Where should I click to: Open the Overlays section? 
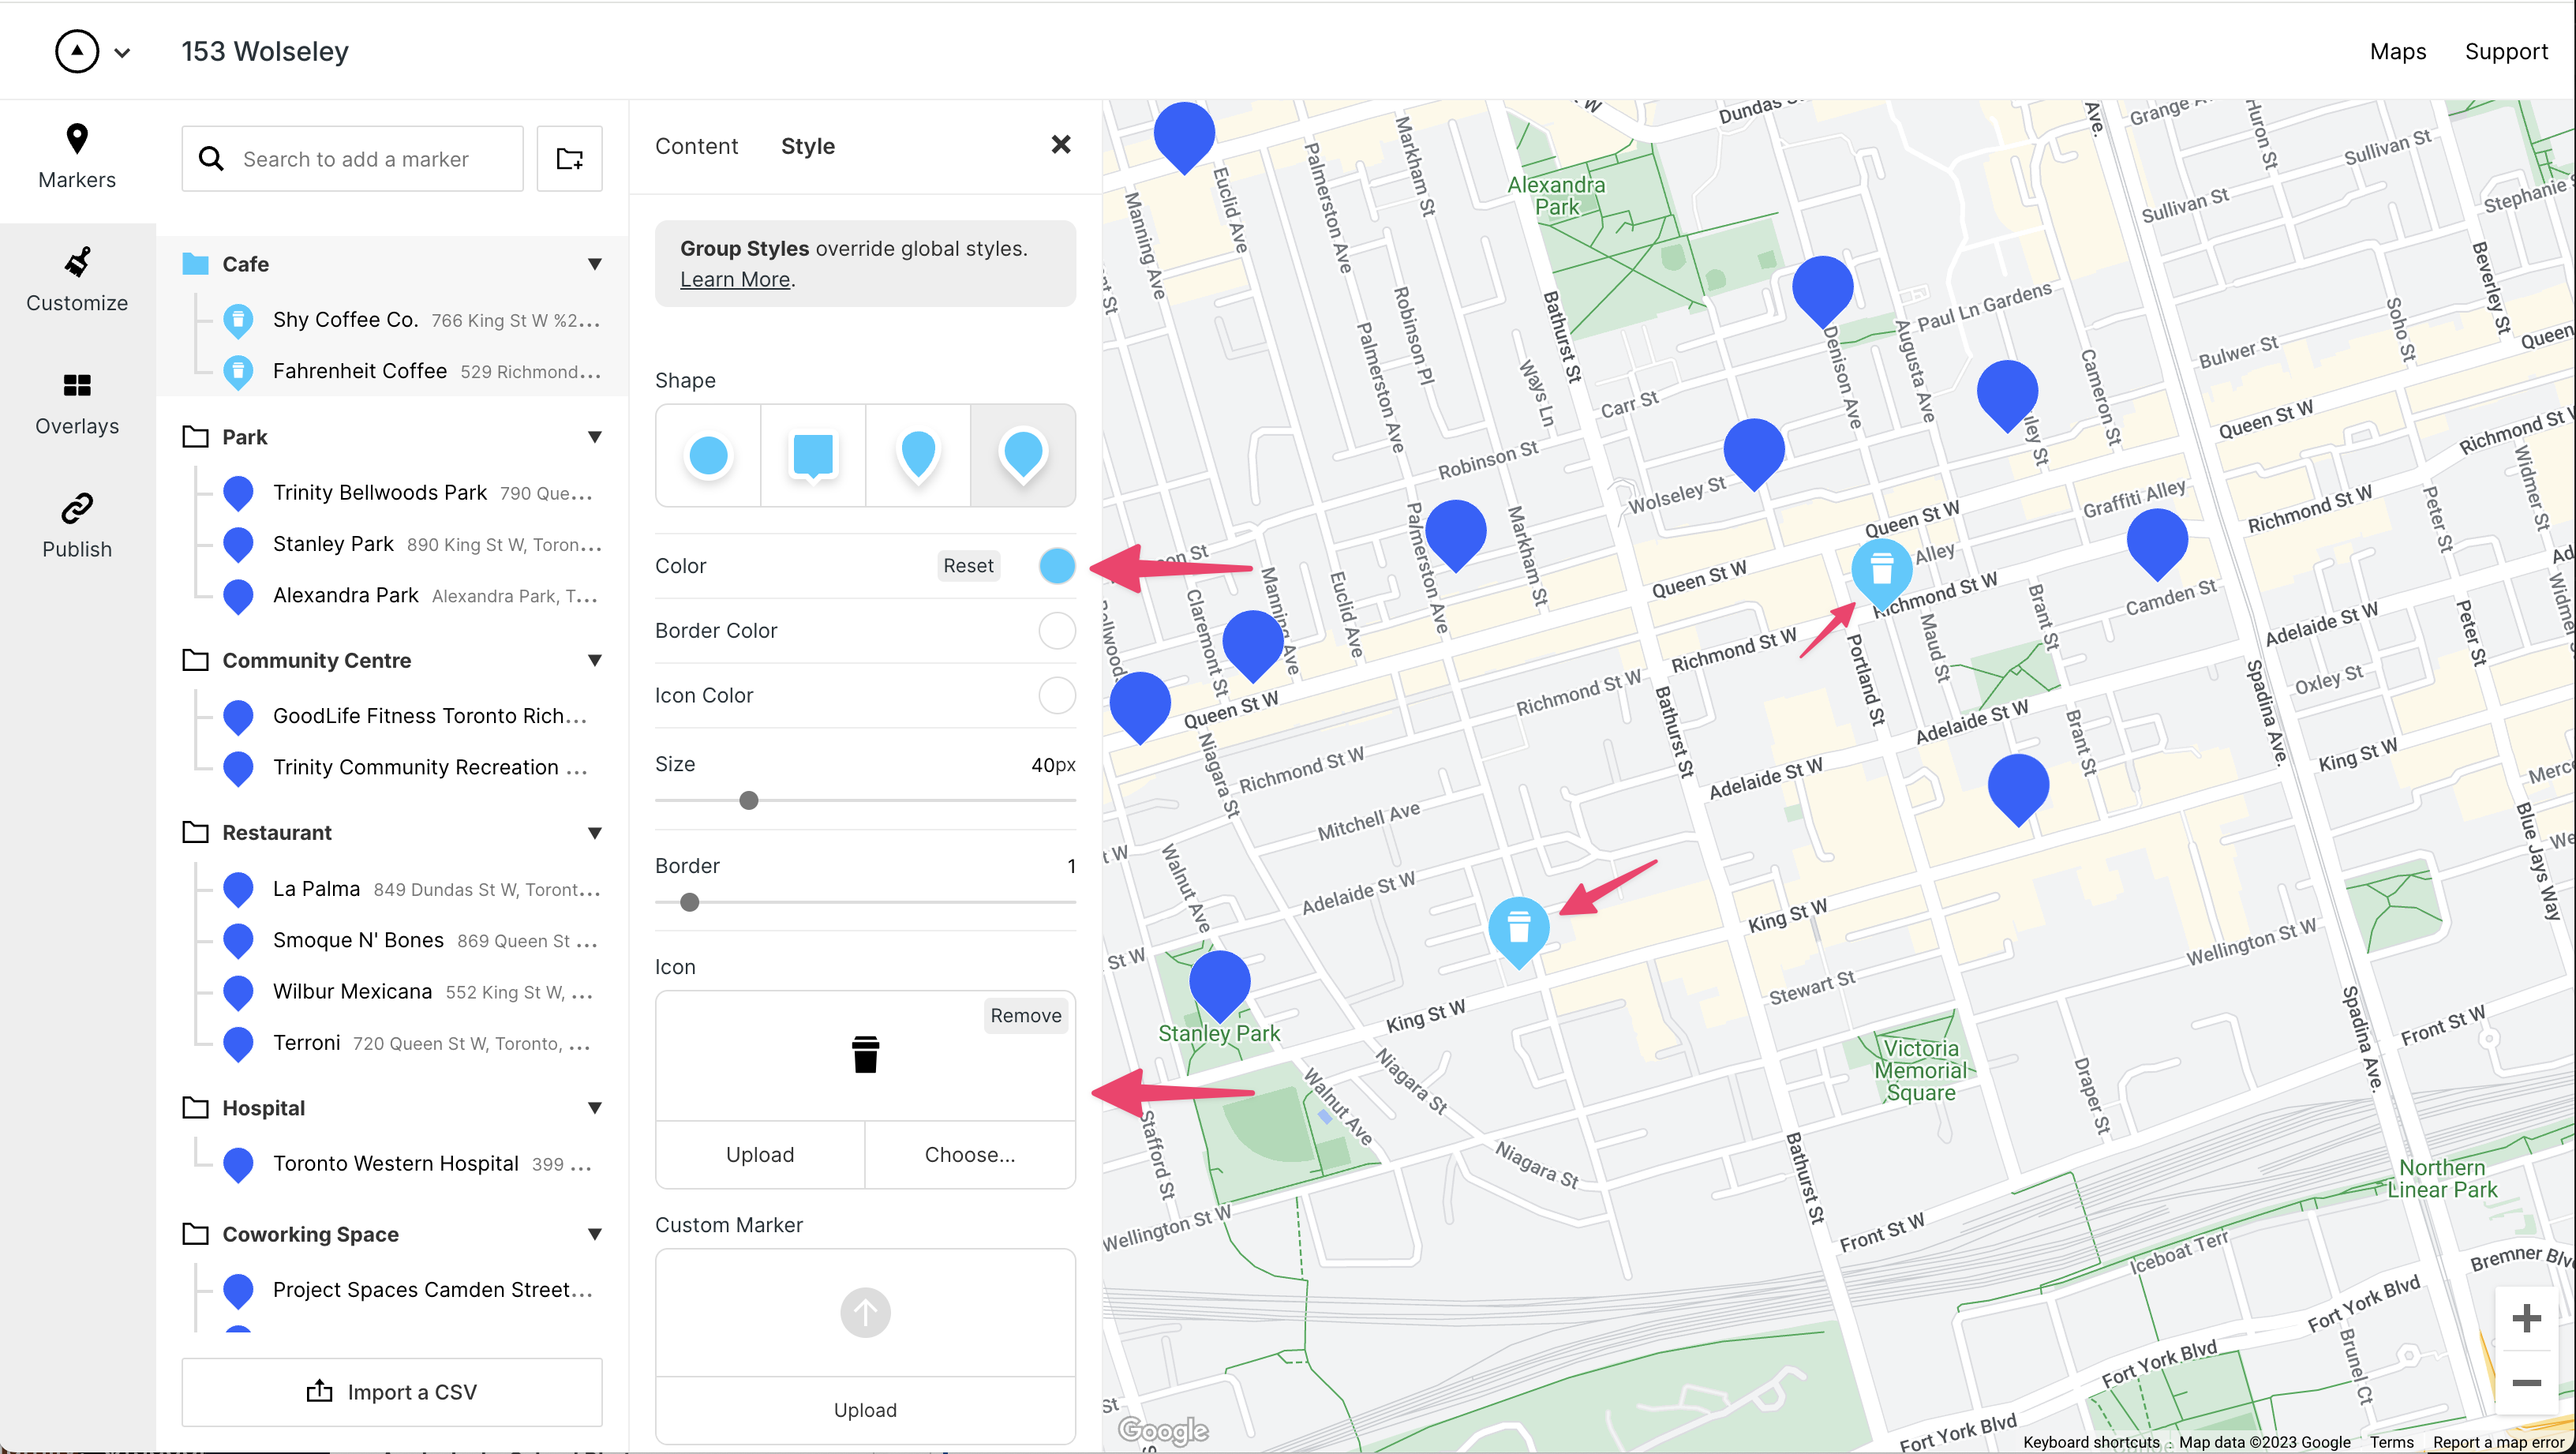tap(77, 404)
